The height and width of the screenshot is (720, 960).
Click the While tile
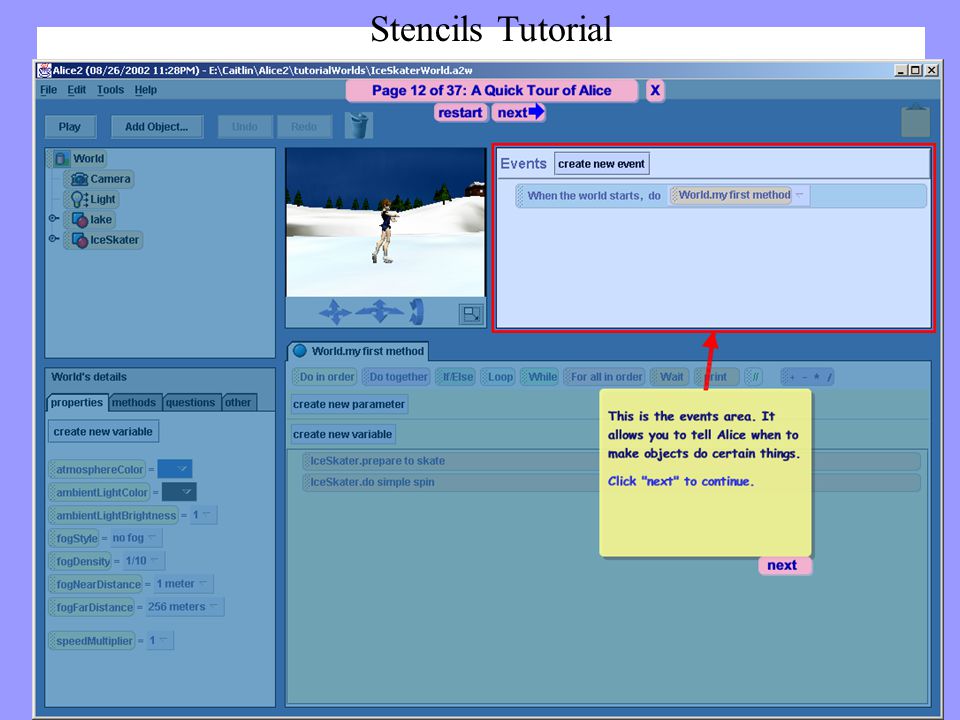(539, 377)
